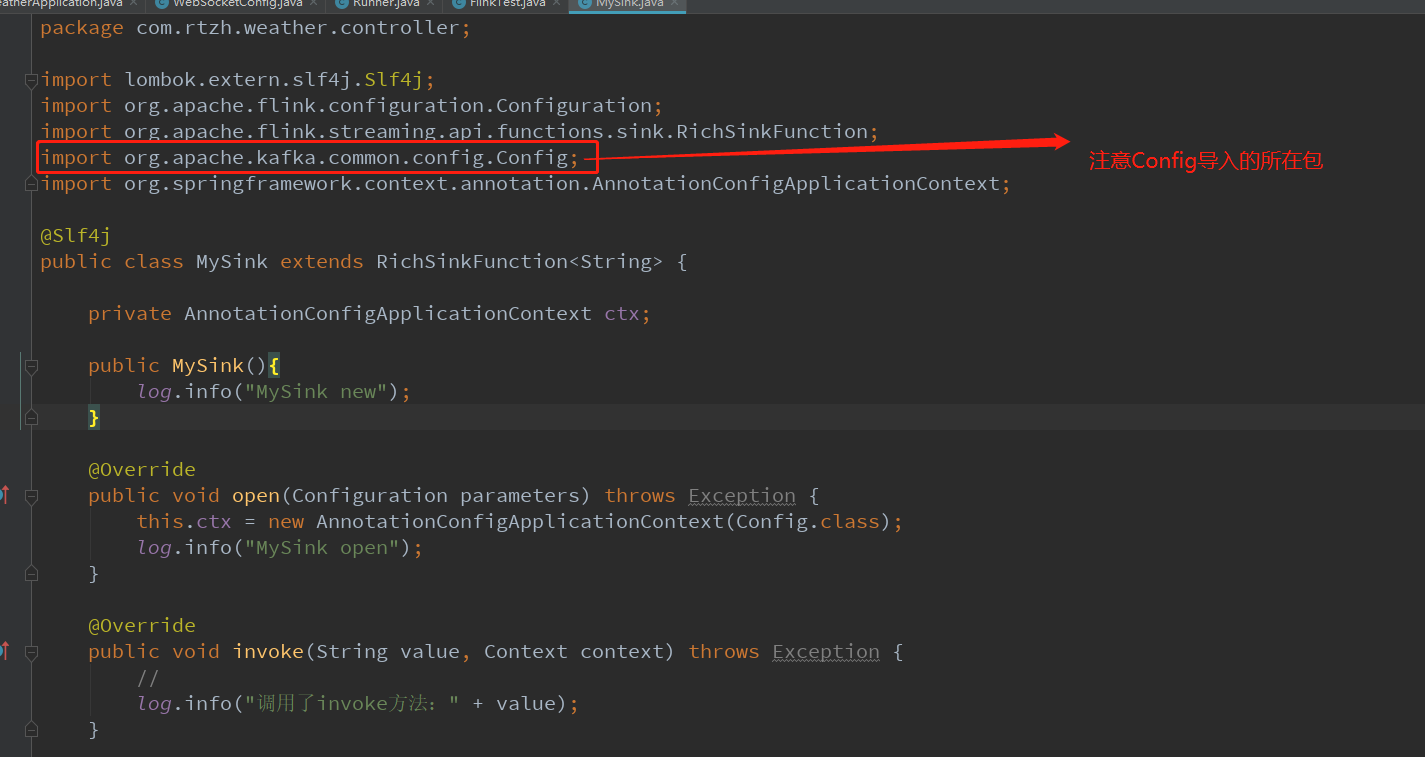Collapse the import block fold marker
The image size is (1425, 757).
pos(32,80)
